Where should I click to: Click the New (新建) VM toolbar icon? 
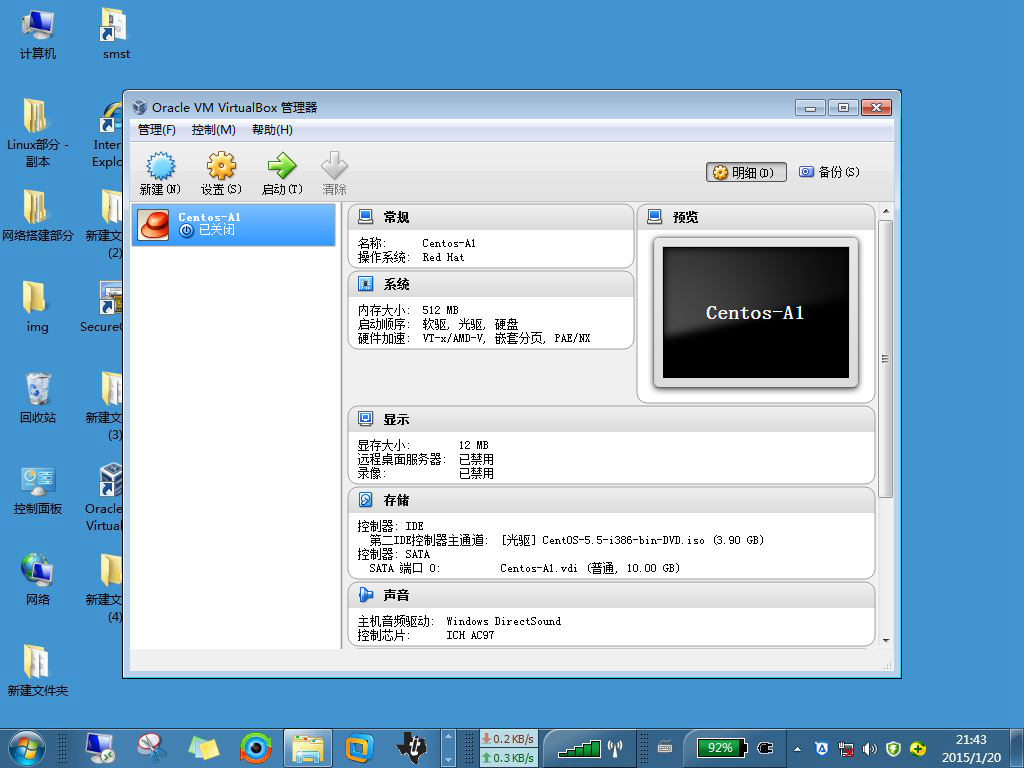pos(160,166)
